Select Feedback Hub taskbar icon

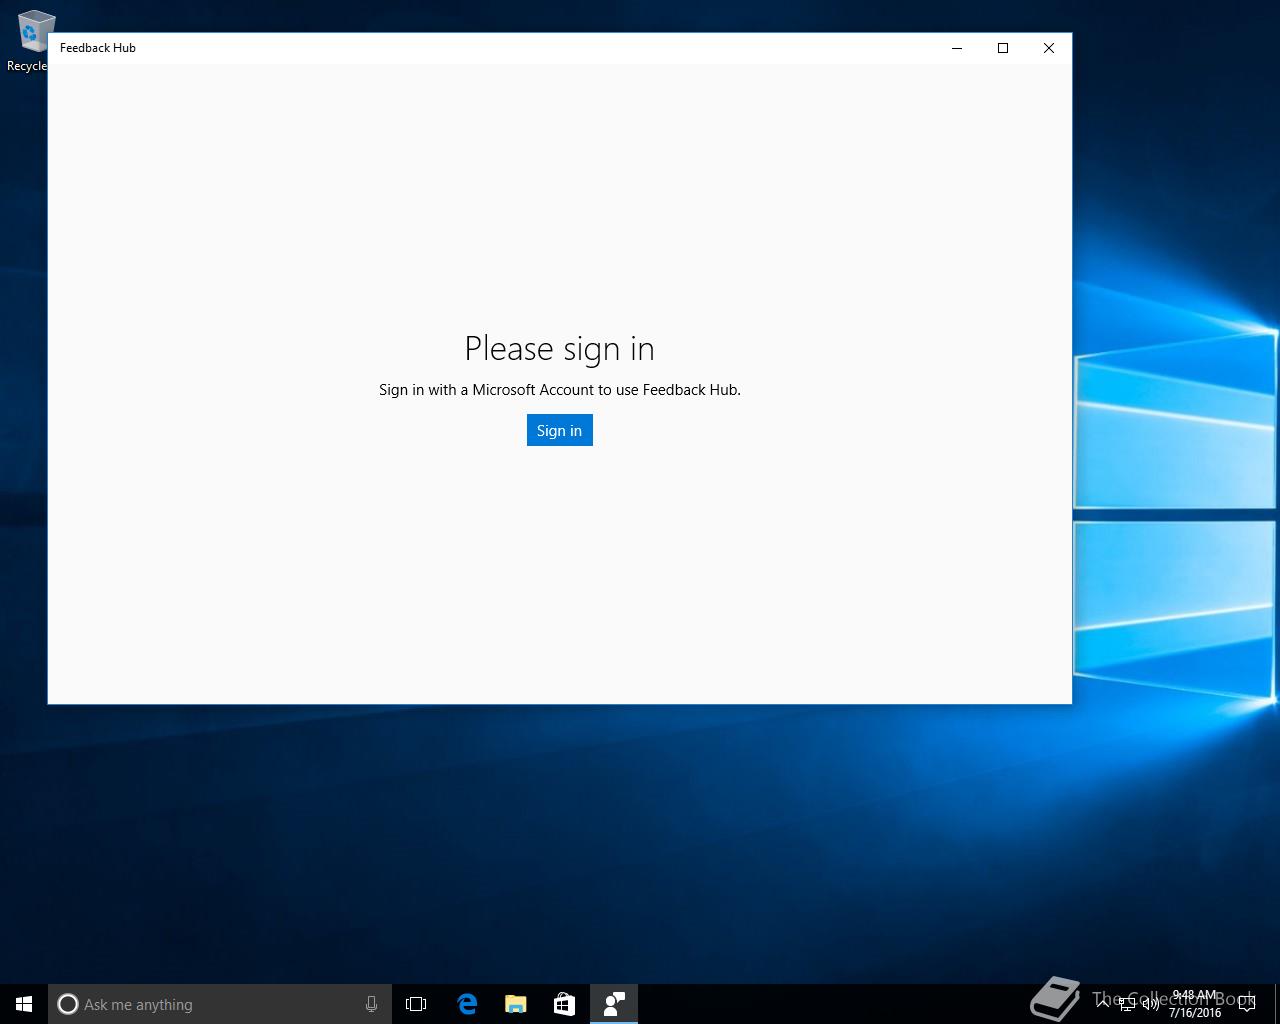click(x=614, y=1004)
